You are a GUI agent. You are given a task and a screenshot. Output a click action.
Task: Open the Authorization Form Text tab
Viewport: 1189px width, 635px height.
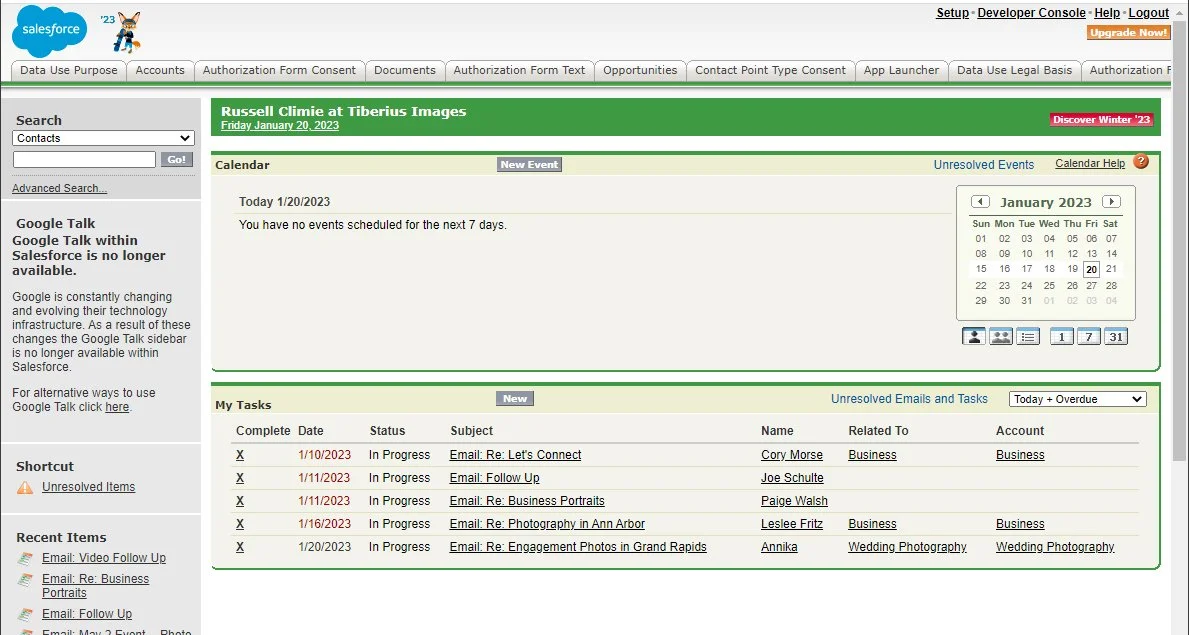[x=519, y=70]
